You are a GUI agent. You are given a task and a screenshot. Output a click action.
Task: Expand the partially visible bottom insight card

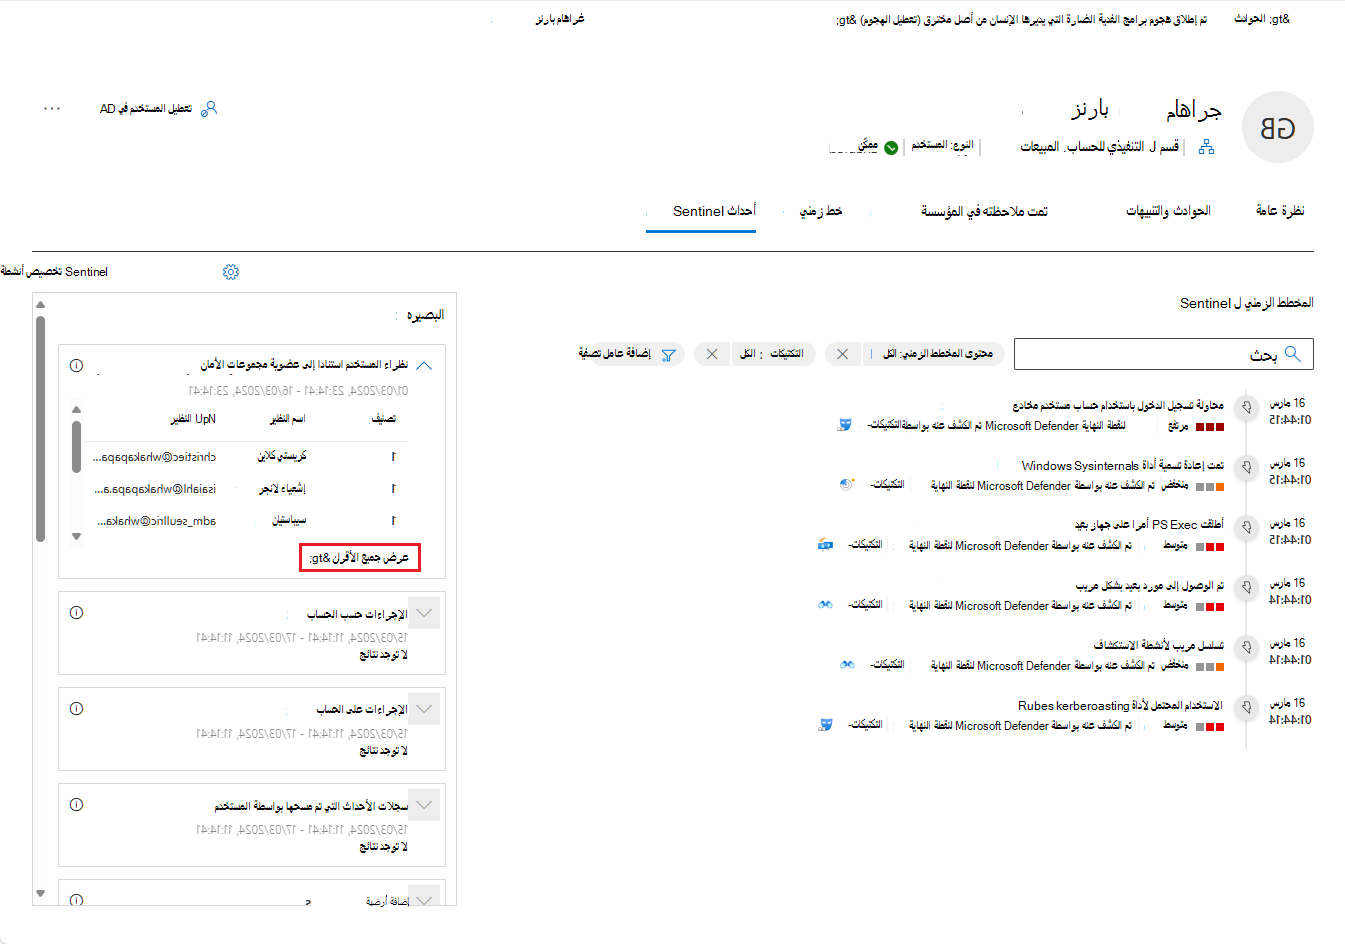424,897
